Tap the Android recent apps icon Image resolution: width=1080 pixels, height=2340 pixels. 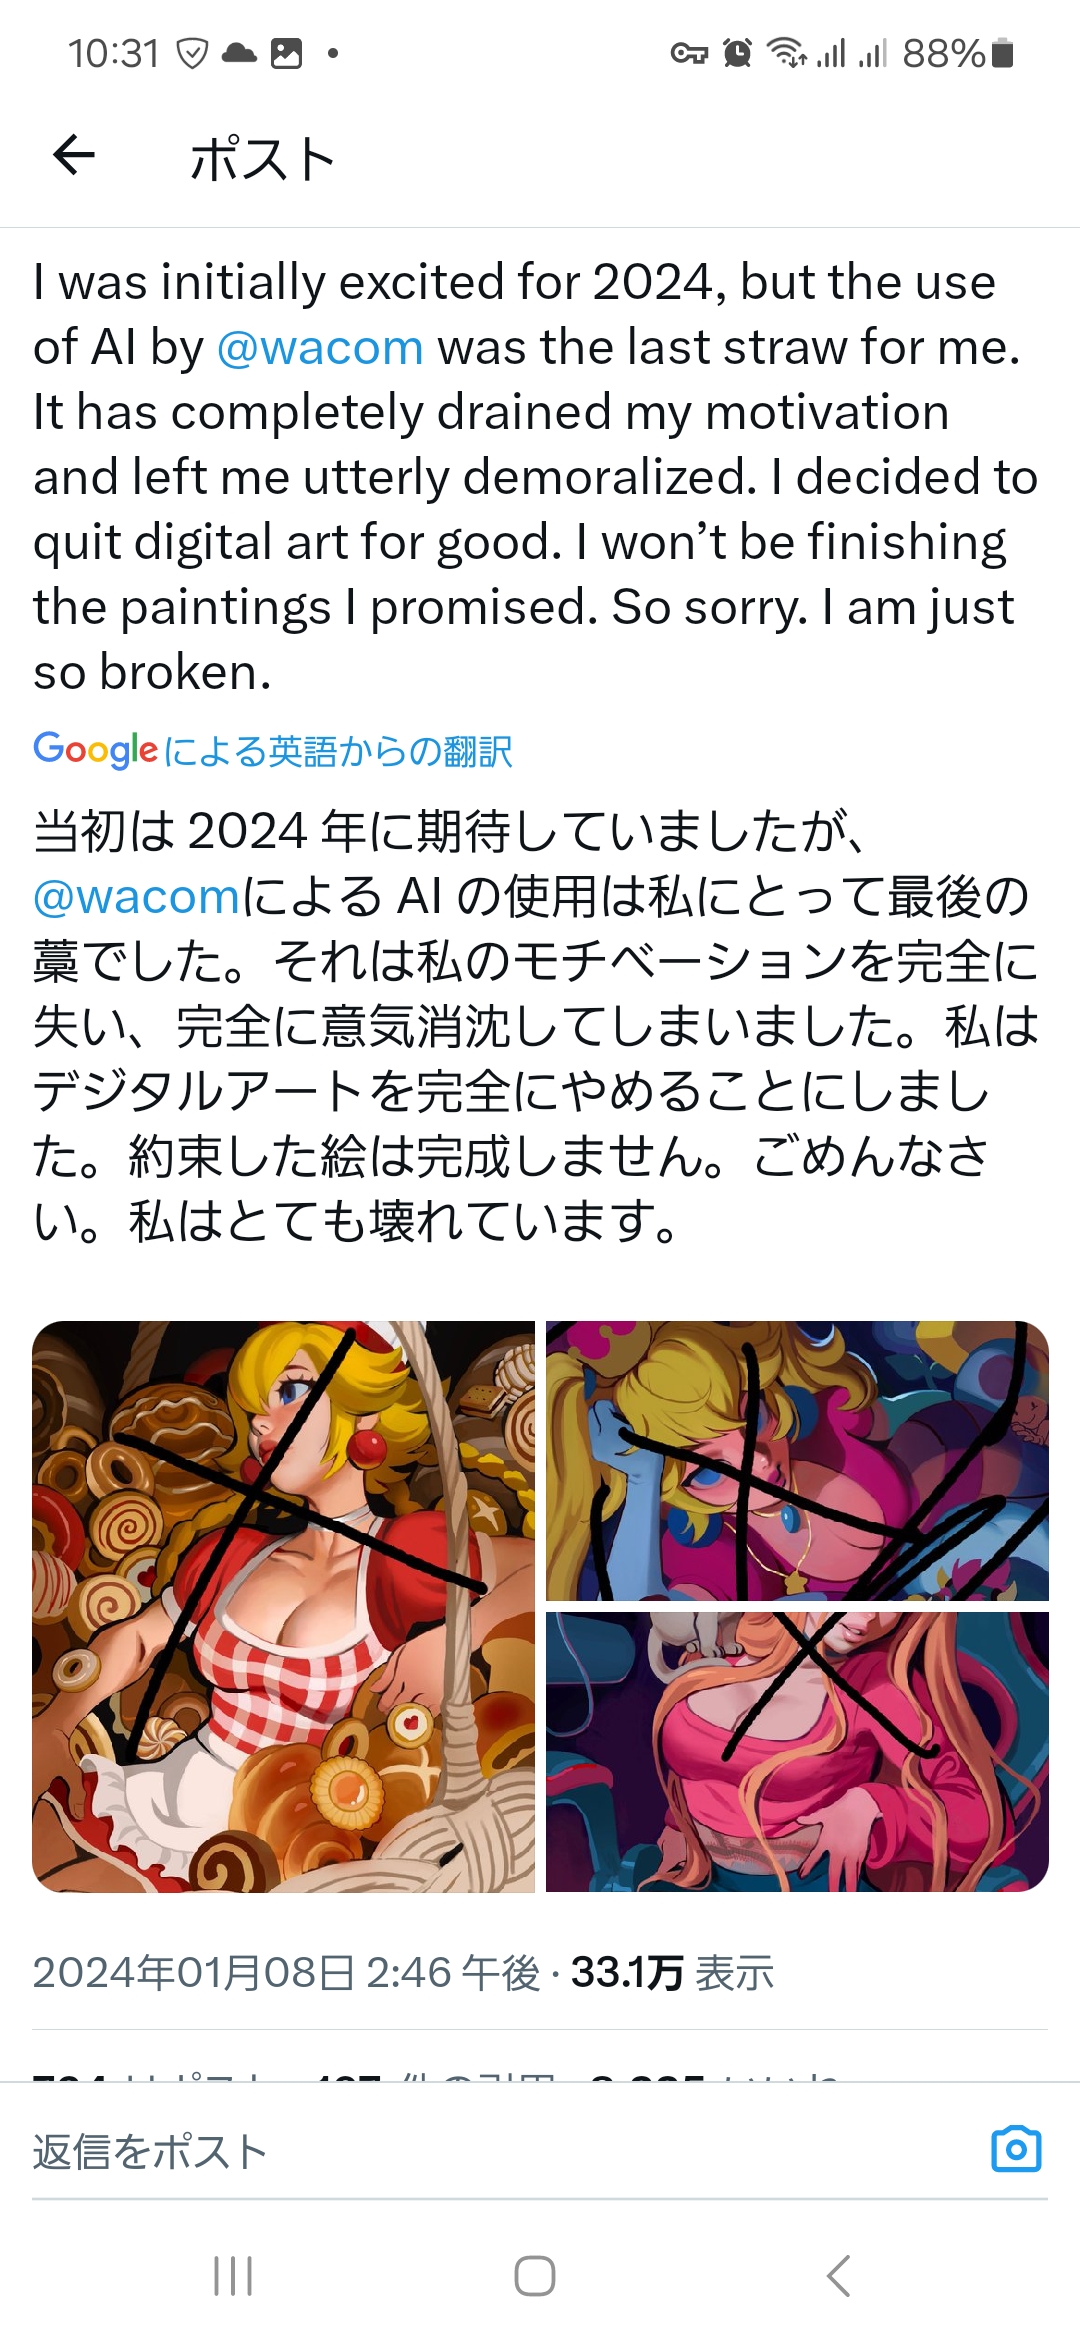coord(233,2276)
